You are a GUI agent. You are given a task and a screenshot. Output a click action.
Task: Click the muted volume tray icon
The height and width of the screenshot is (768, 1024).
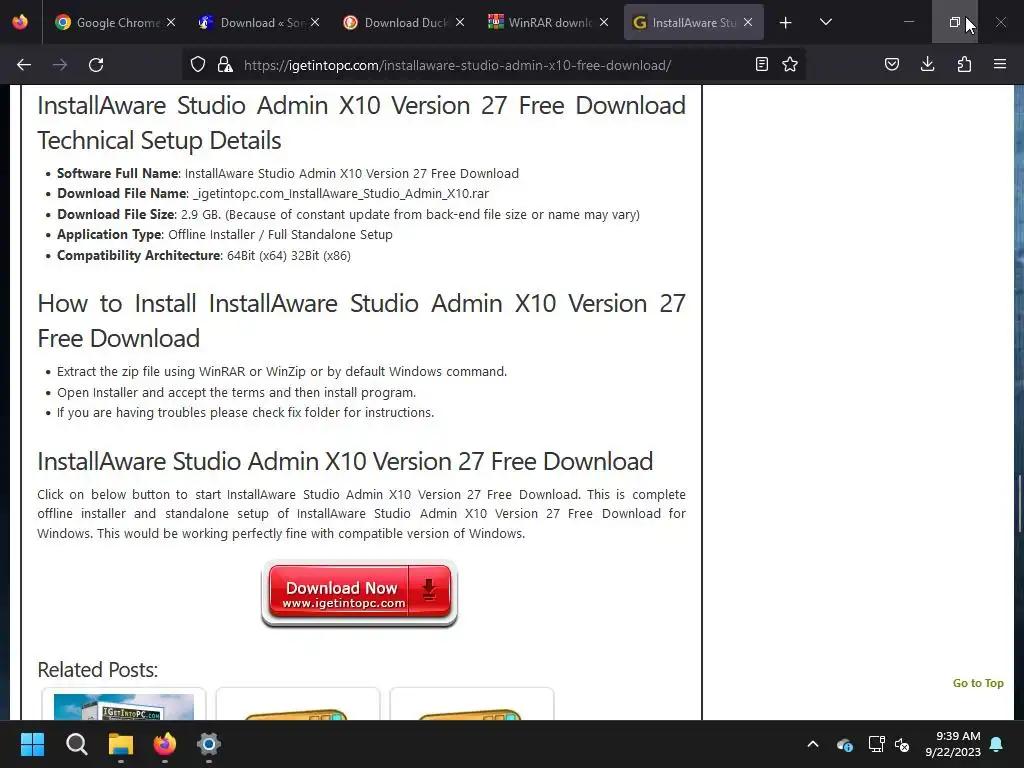(x=903, y=744)
